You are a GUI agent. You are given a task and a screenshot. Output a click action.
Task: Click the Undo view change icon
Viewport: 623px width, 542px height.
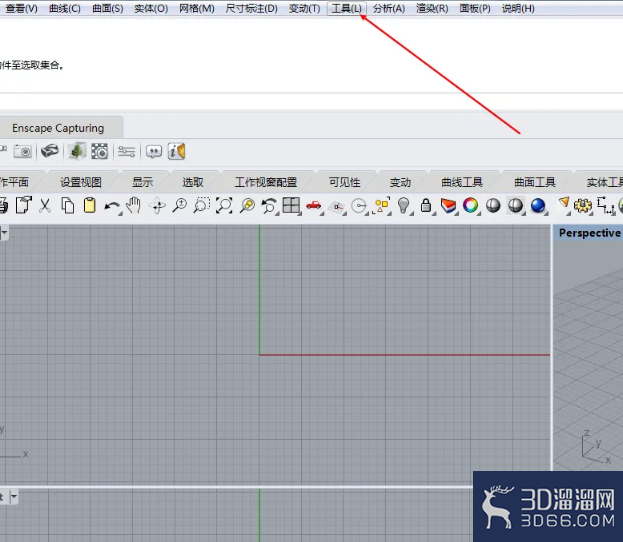(x=269, y=206)
